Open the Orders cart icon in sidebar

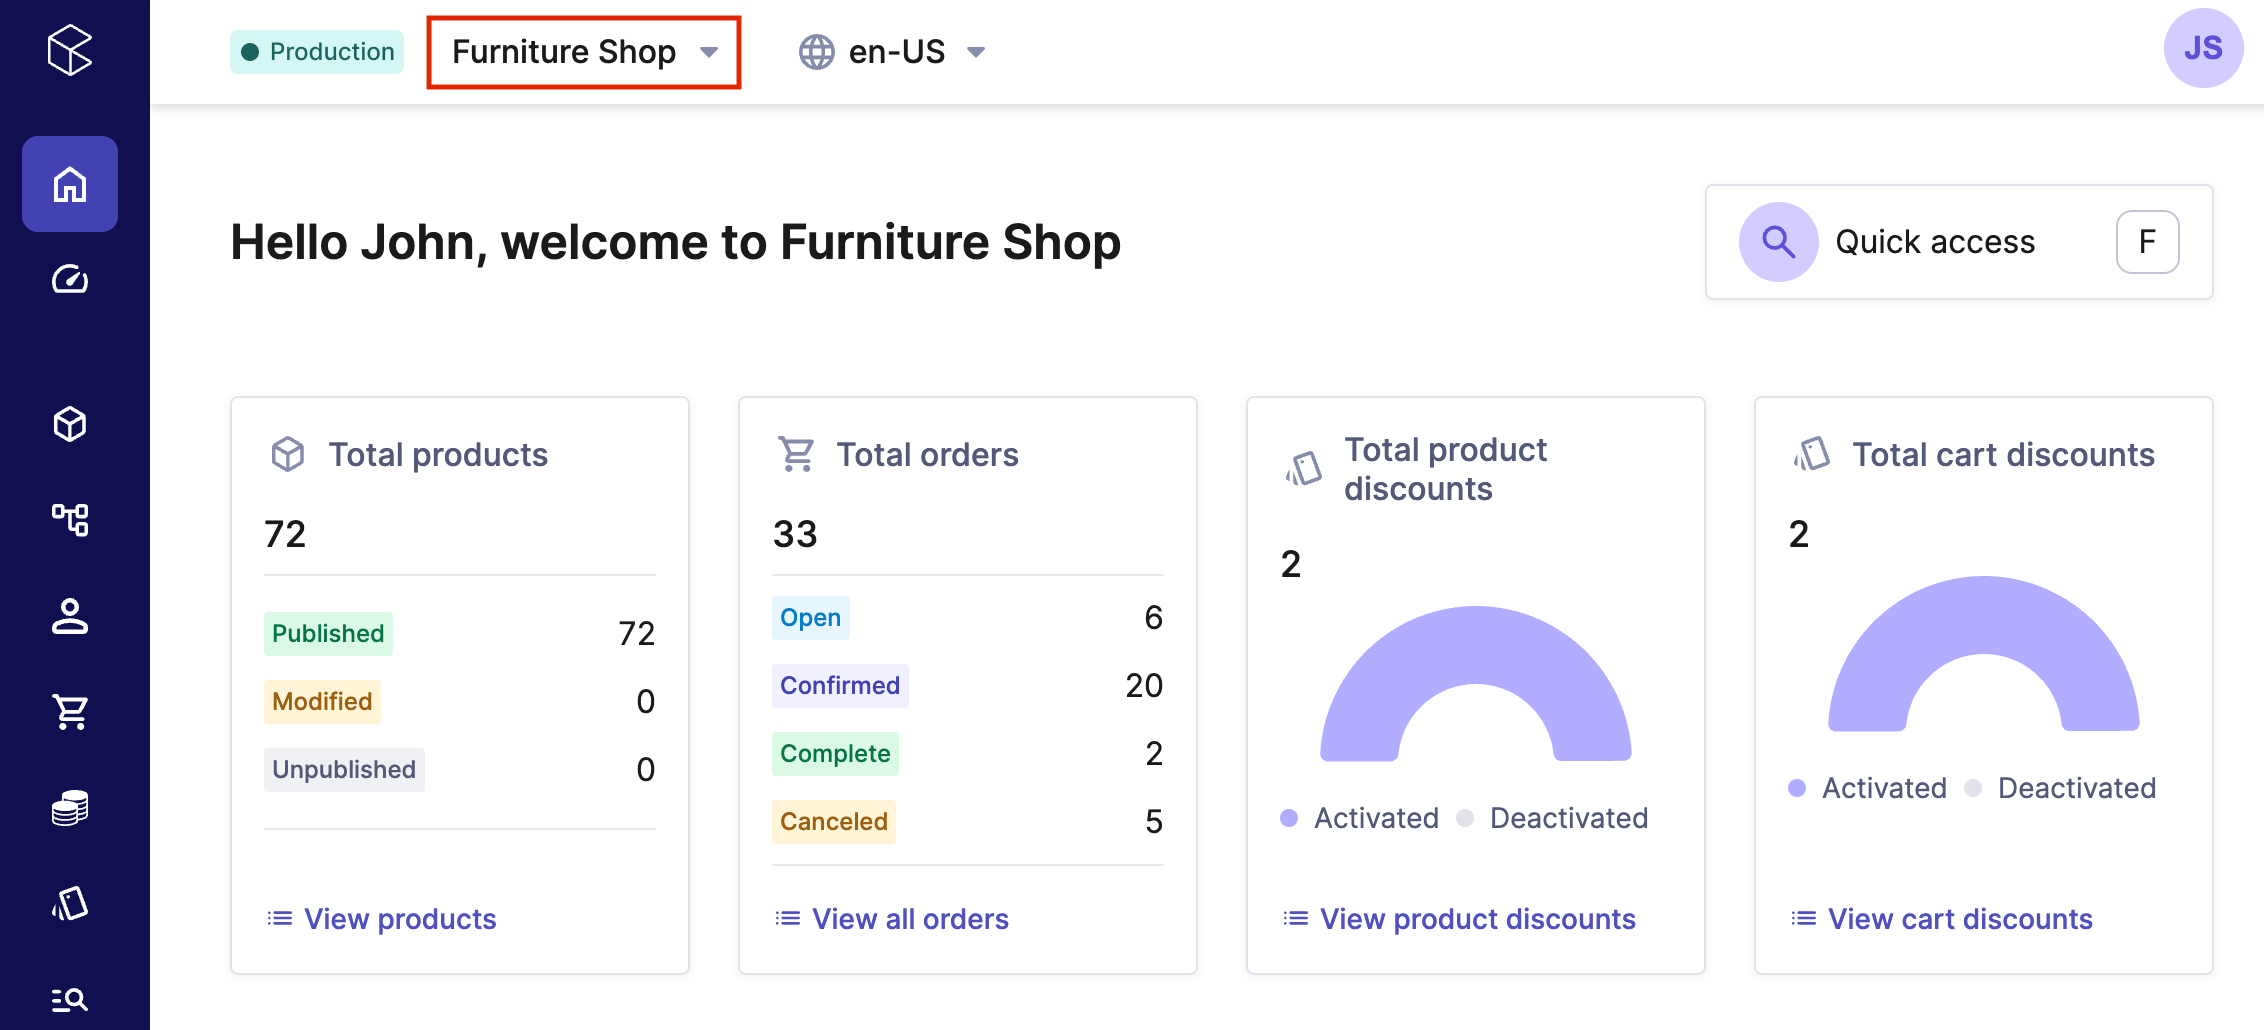point(70,712)
